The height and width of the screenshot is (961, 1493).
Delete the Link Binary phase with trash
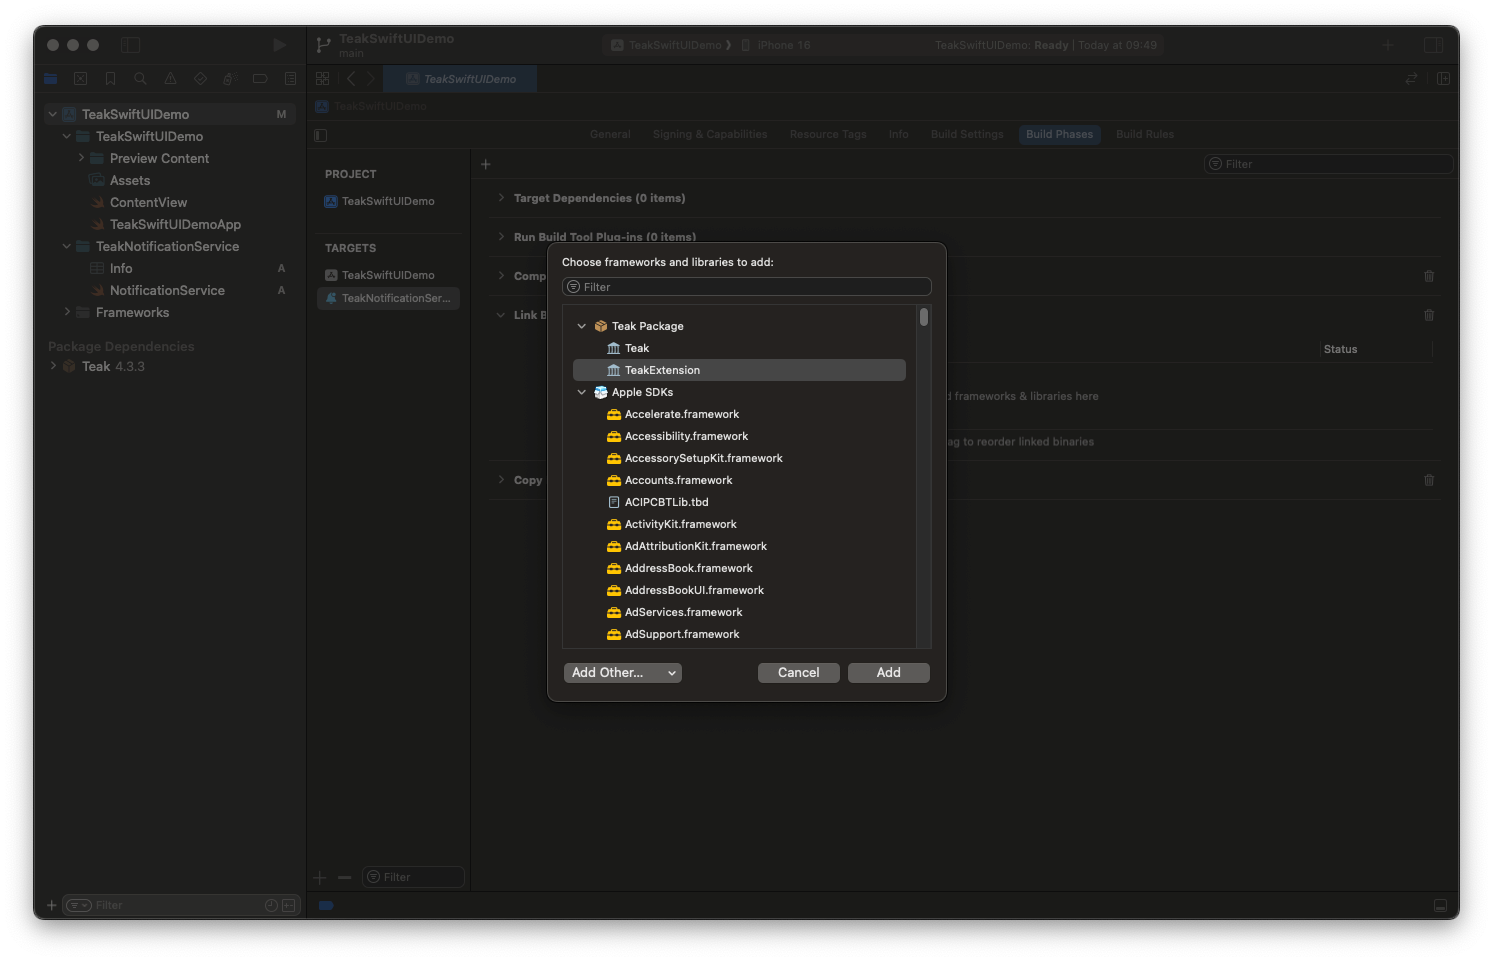[x=1429, y=315]
